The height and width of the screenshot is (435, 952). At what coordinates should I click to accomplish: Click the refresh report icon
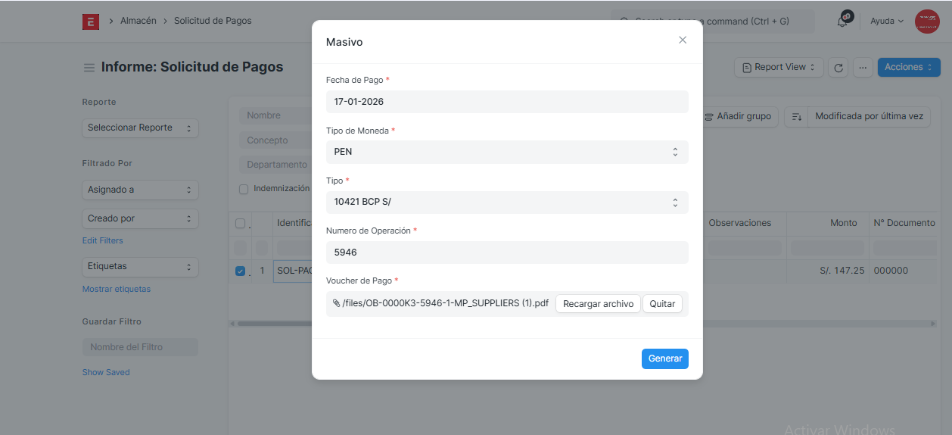pos(839,67)
